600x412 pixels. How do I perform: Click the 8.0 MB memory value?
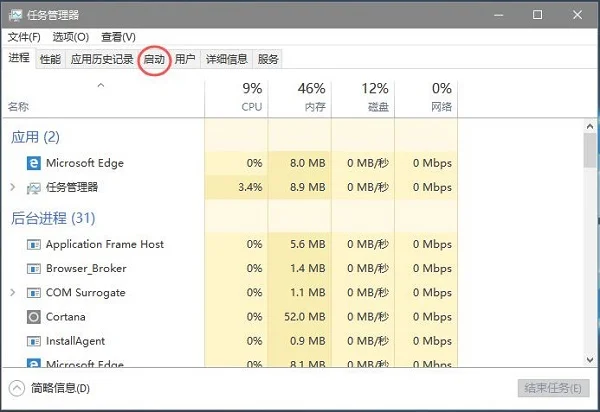click(308, 163)
